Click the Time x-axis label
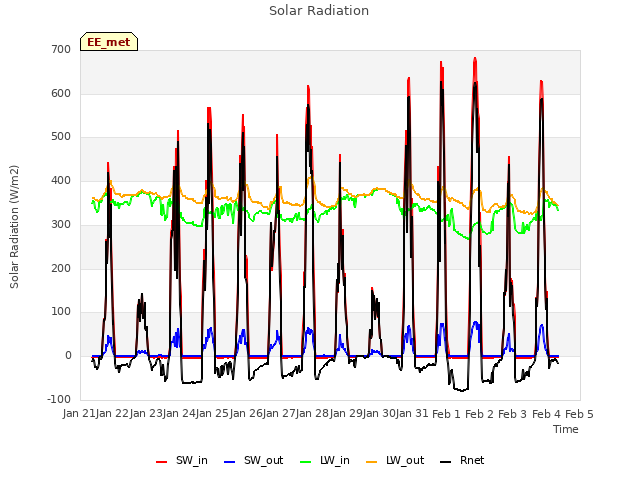Image resolution: width=640 pixels, height=480 pixels. pyautogui.click(x=566, y=429)
